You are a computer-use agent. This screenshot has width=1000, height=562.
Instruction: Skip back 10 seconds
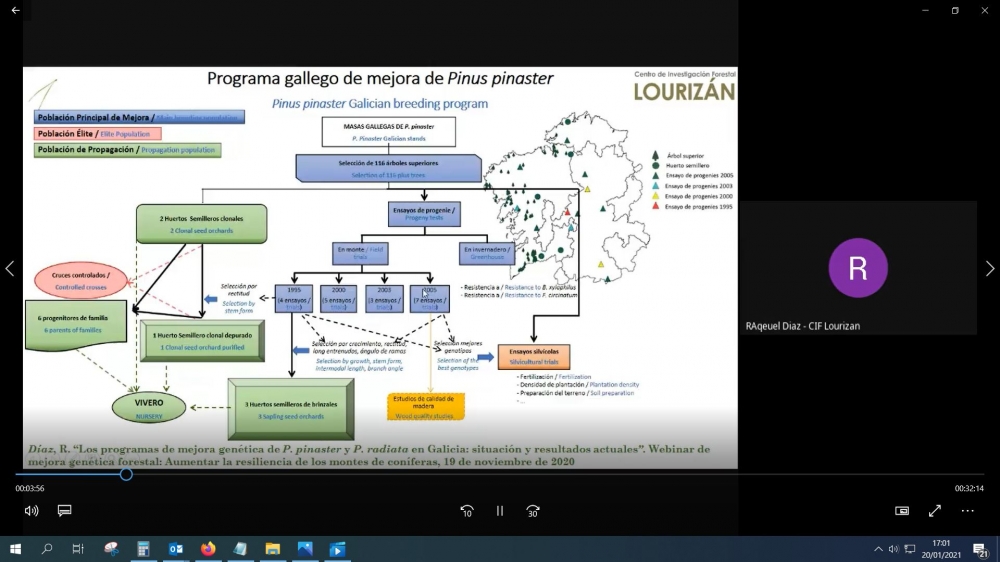tap(467, 511)
